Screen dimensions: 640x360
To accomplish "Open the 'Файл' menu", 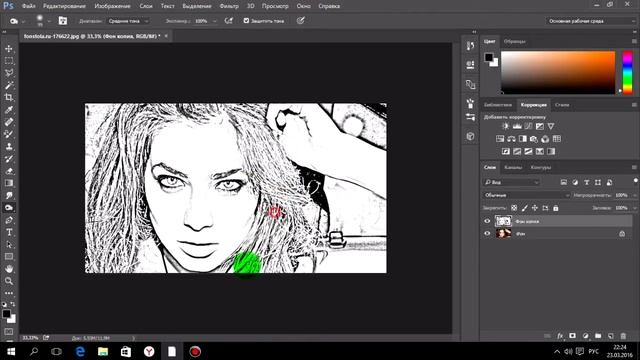I will 28,6.
